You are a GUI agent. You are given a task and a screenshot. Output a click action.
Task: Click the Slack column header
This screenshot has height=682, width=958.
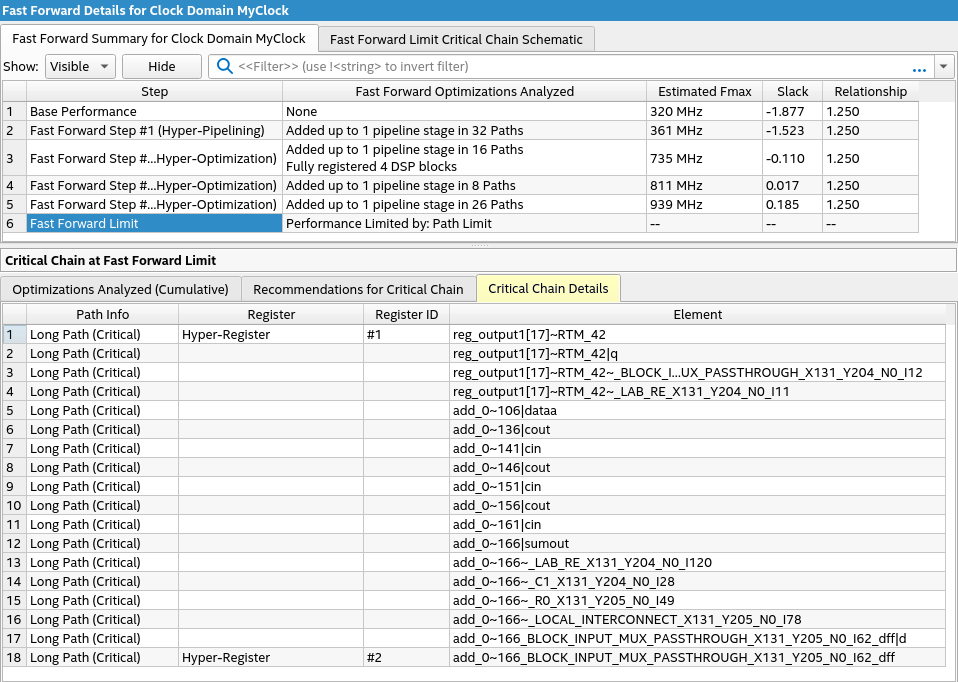click(792, 91)
